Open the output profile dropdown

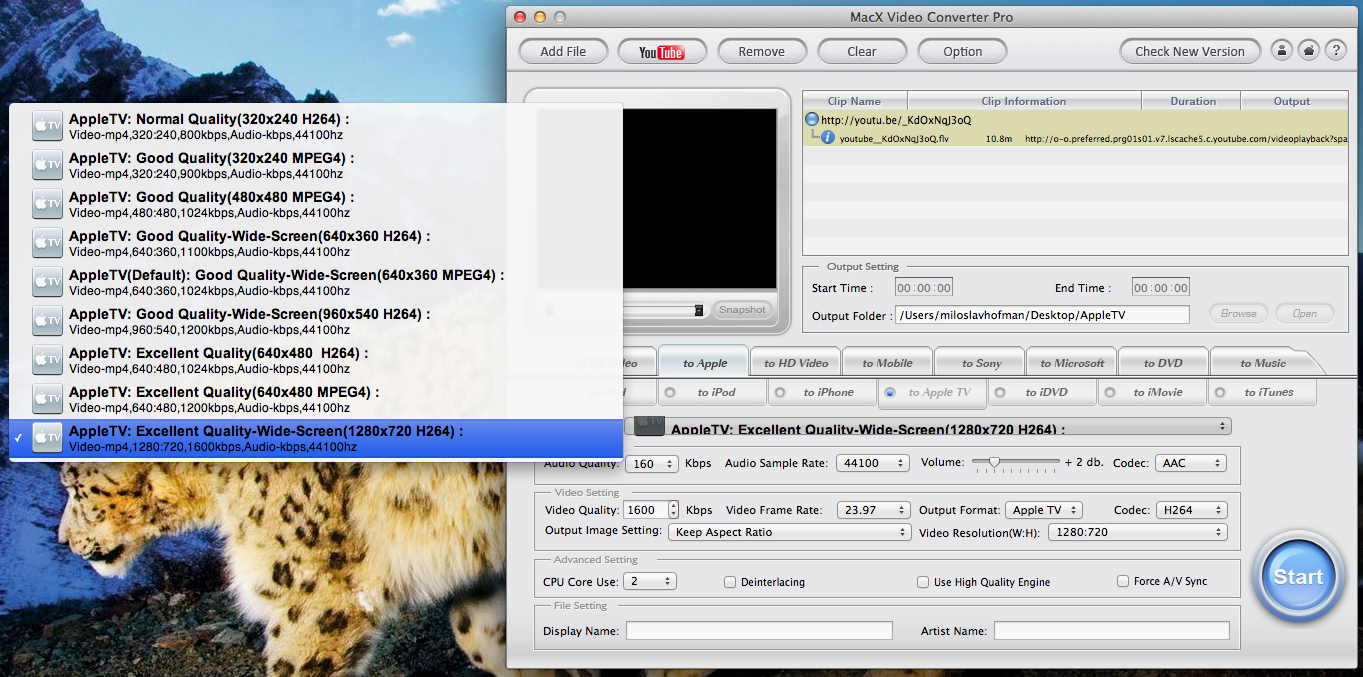(927, 427)
